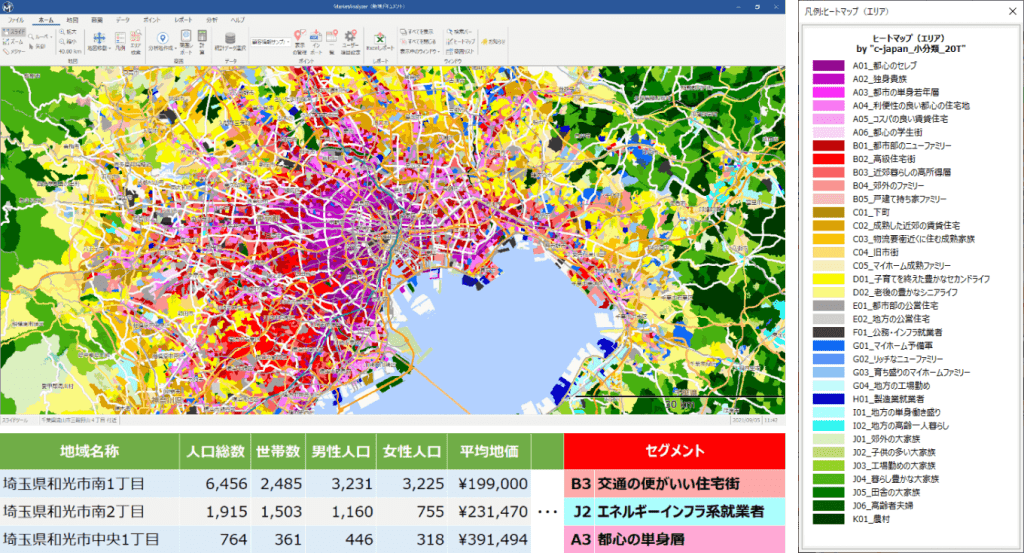Click すべてを閉じる close-all windows
Image resolution: width=1024 pixels, height=553 pixels.
418,42
